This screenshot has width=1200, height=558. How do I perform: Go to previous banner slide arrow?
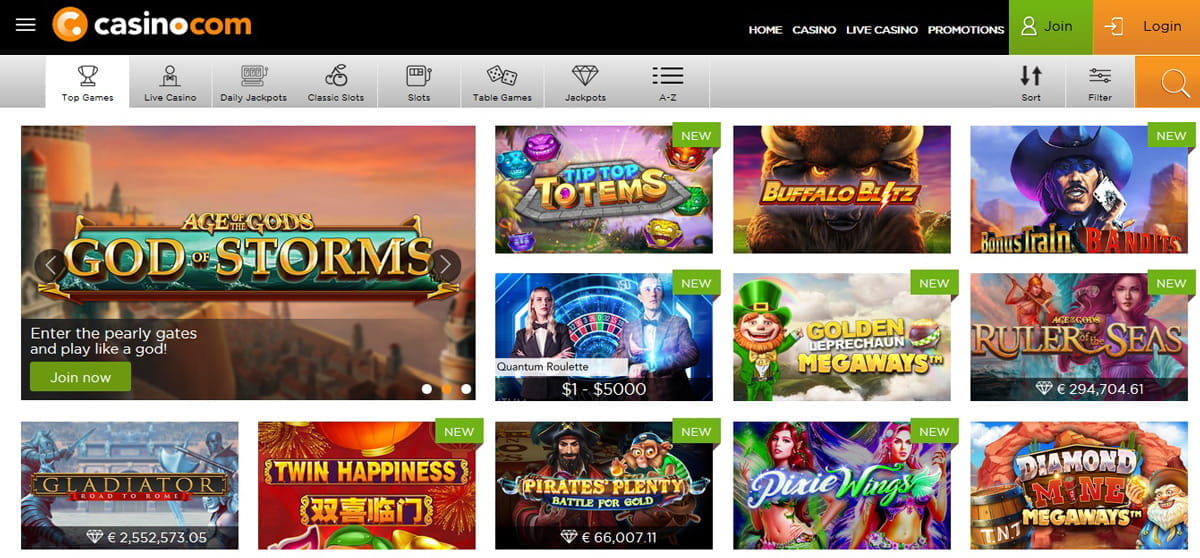(50, 265)
